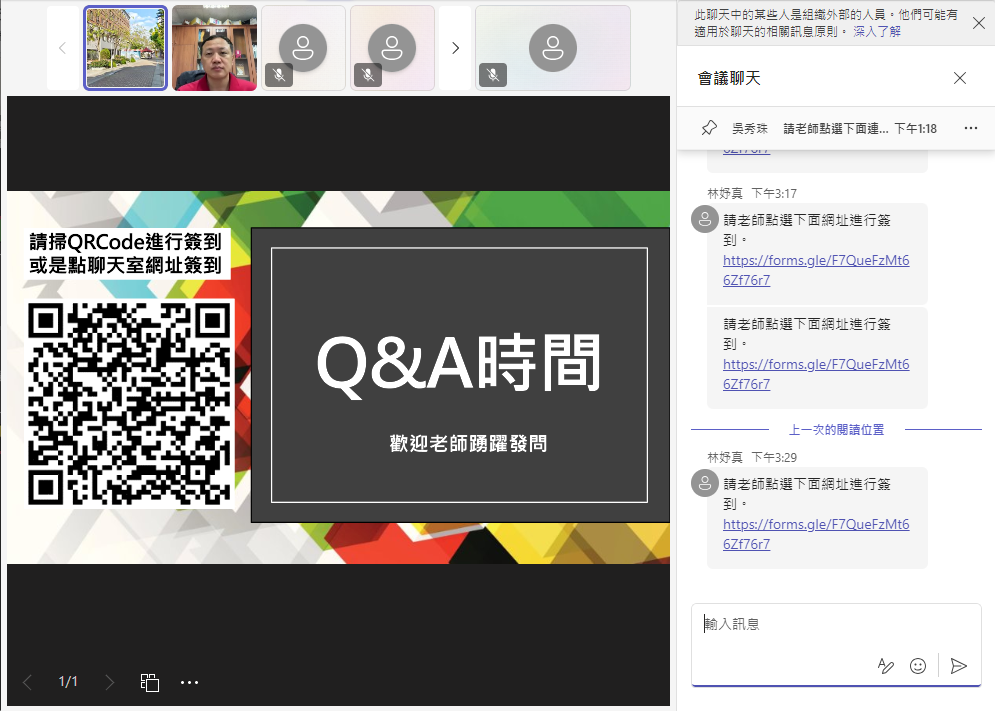
Task: Click the pin icon beside 吳秀珠
Action: (709, 128)
